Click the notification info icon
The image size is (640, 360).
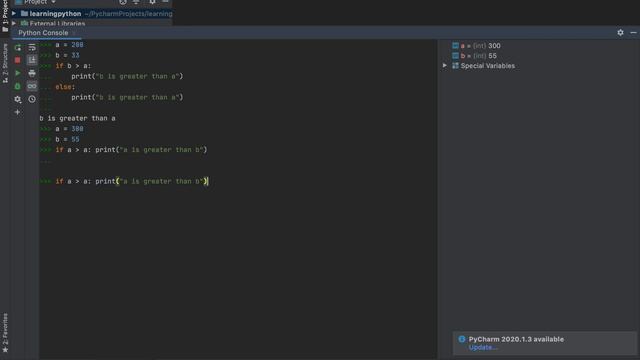[x=462, y=339]
